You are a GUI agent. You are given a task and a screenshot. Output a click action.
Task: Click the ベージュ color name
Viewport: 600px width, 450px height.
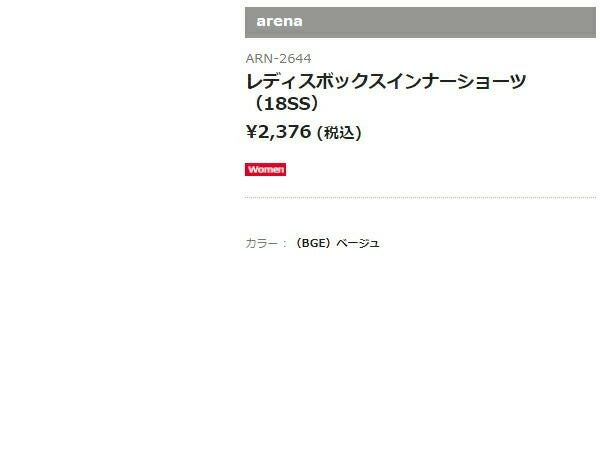coord(357,243)
